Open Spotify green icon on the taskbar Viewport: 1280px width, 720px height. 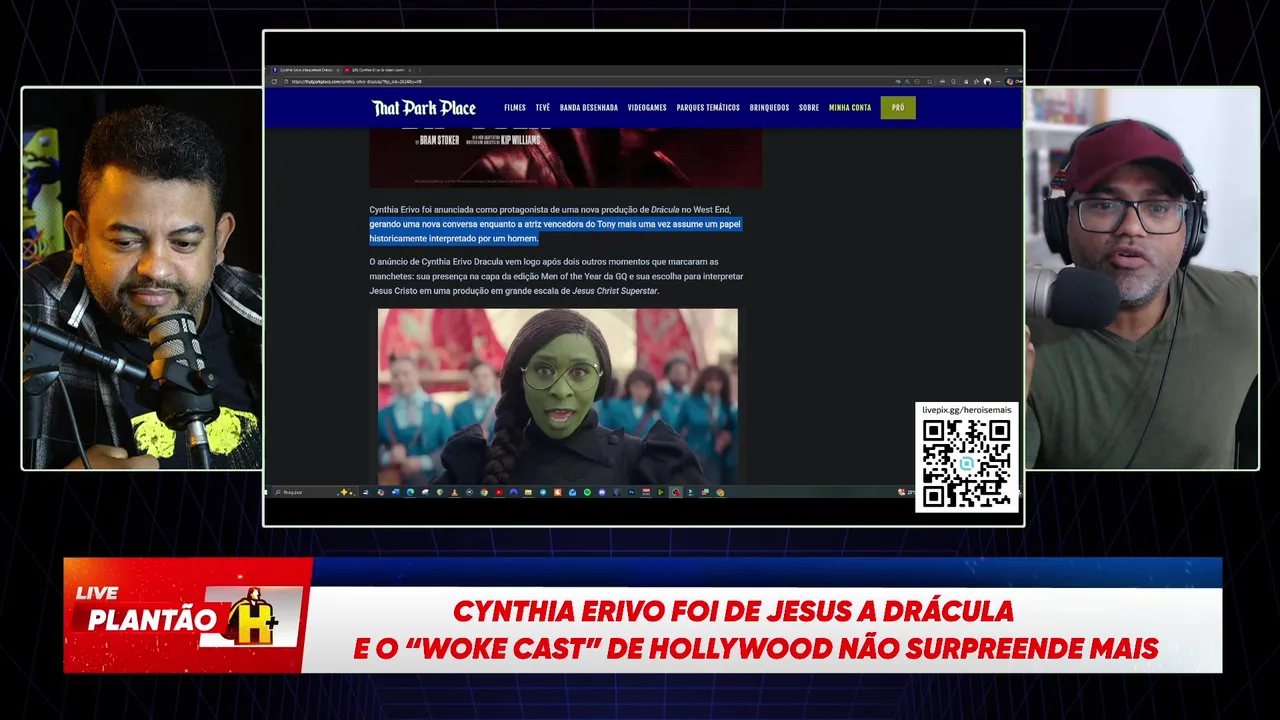click(x=587, y=492)
